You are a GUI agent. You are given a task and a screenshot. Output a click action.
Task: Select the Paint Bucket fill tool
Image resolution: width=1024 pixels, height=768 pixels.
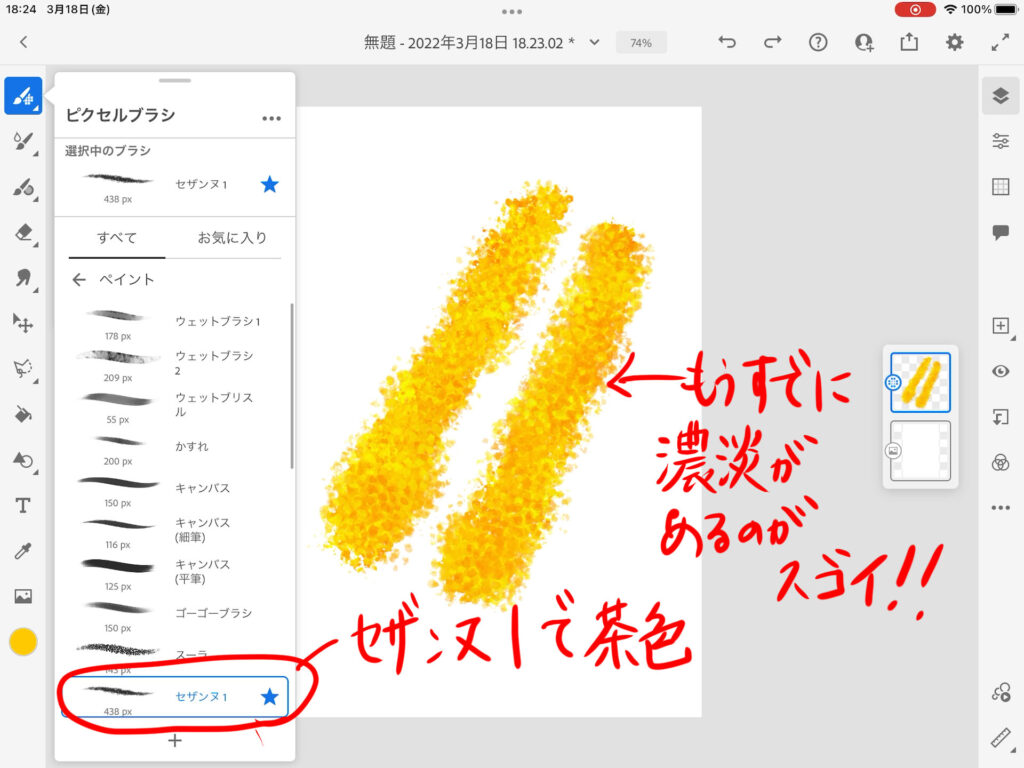(x=23, y=414)
